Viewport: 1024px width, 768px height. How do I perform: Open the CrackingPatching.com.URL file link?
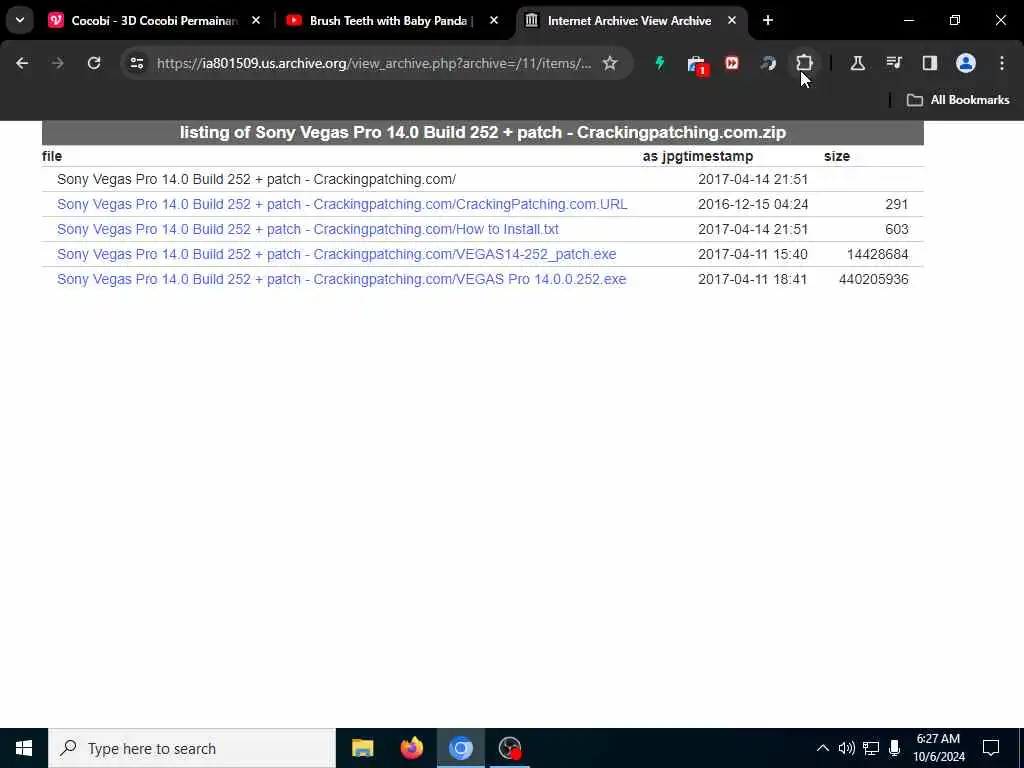pos(342,204)
